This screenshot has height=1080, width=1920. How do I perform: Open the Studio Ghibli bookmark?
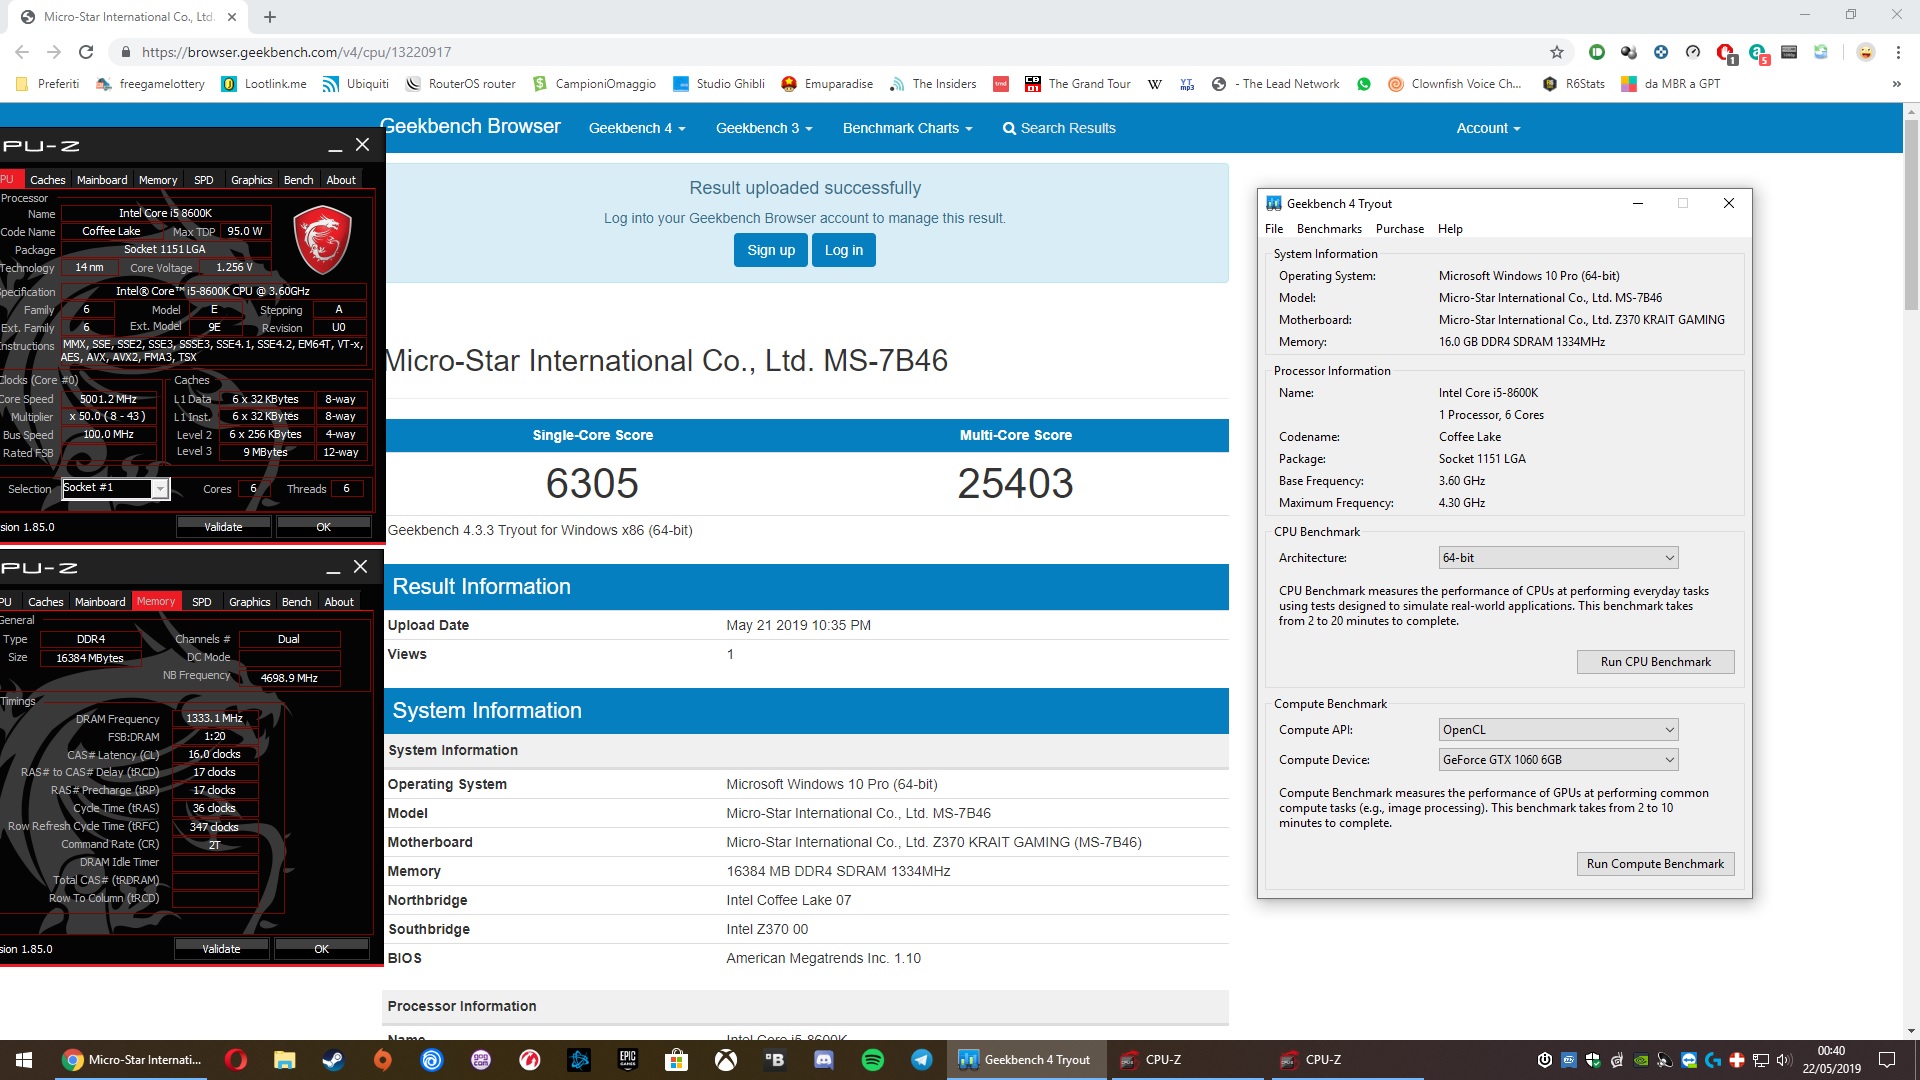719,84
